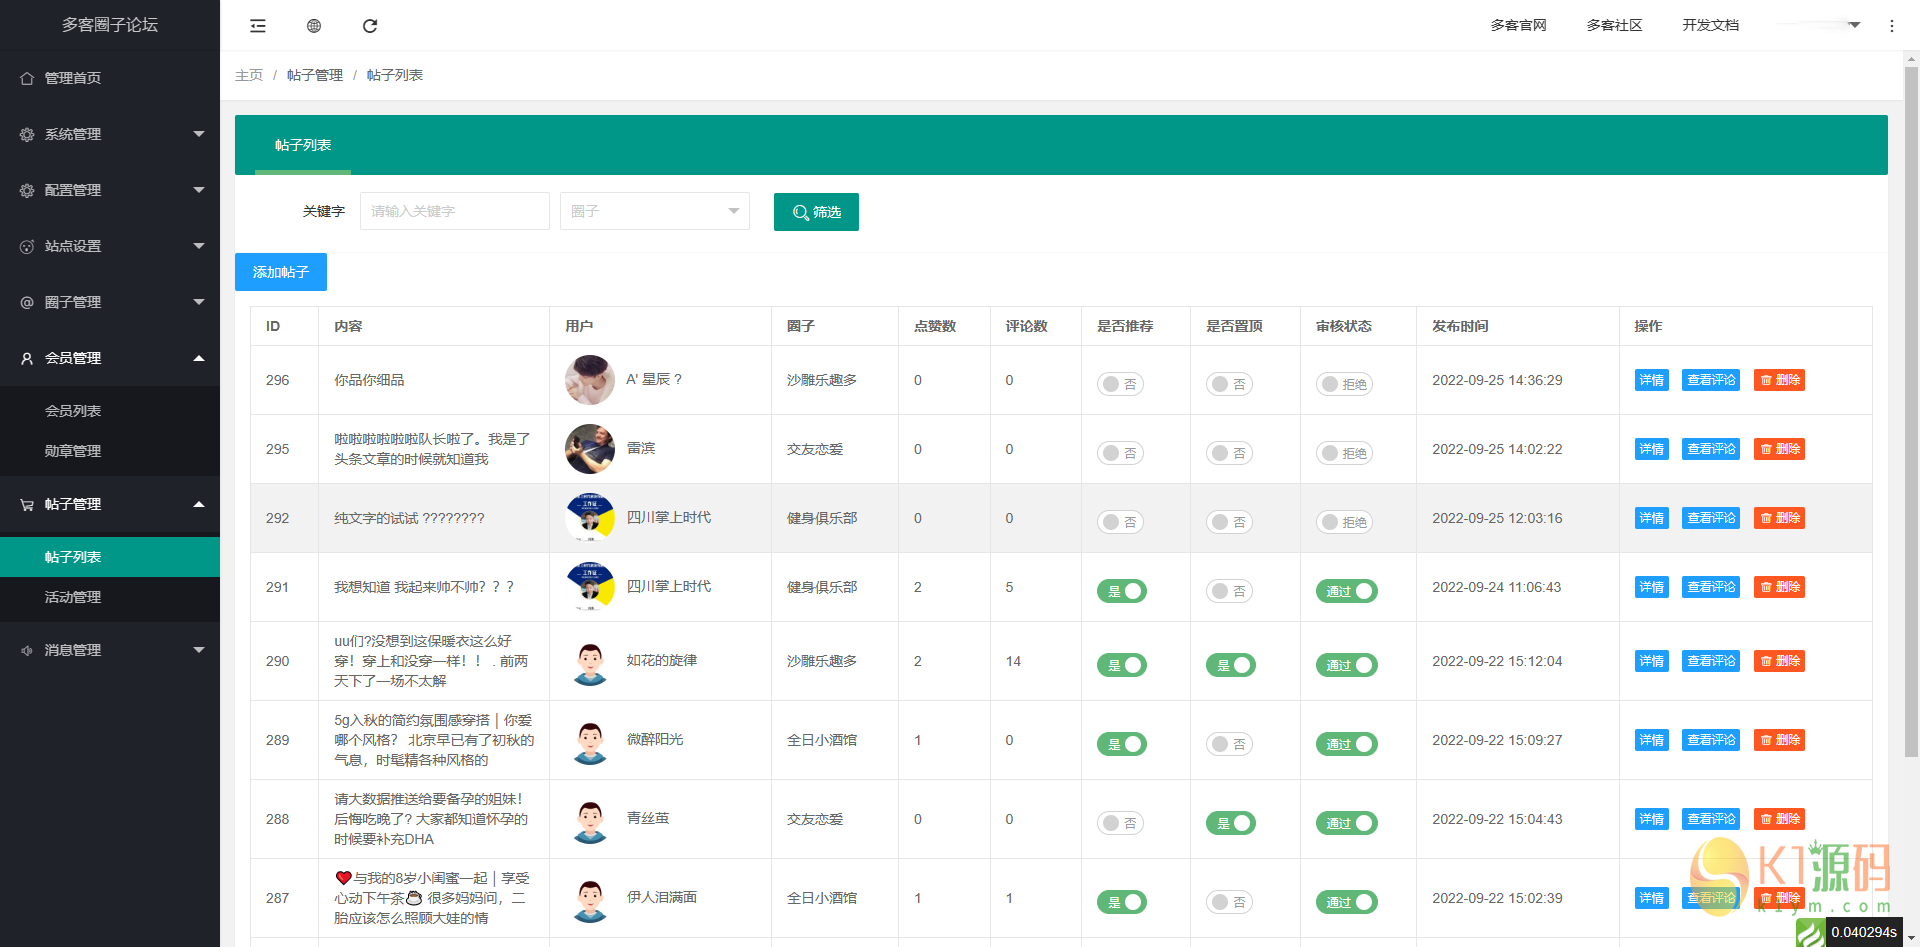Click the speaker icon beside 消息管理

[x=27, y=650]
